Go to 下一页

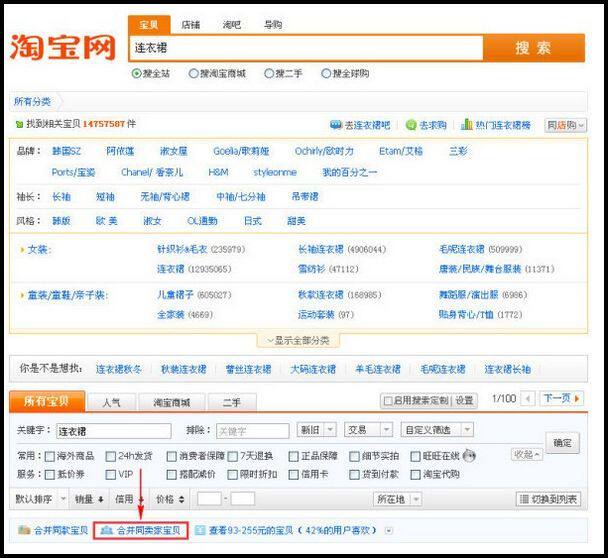coord(561,398)
